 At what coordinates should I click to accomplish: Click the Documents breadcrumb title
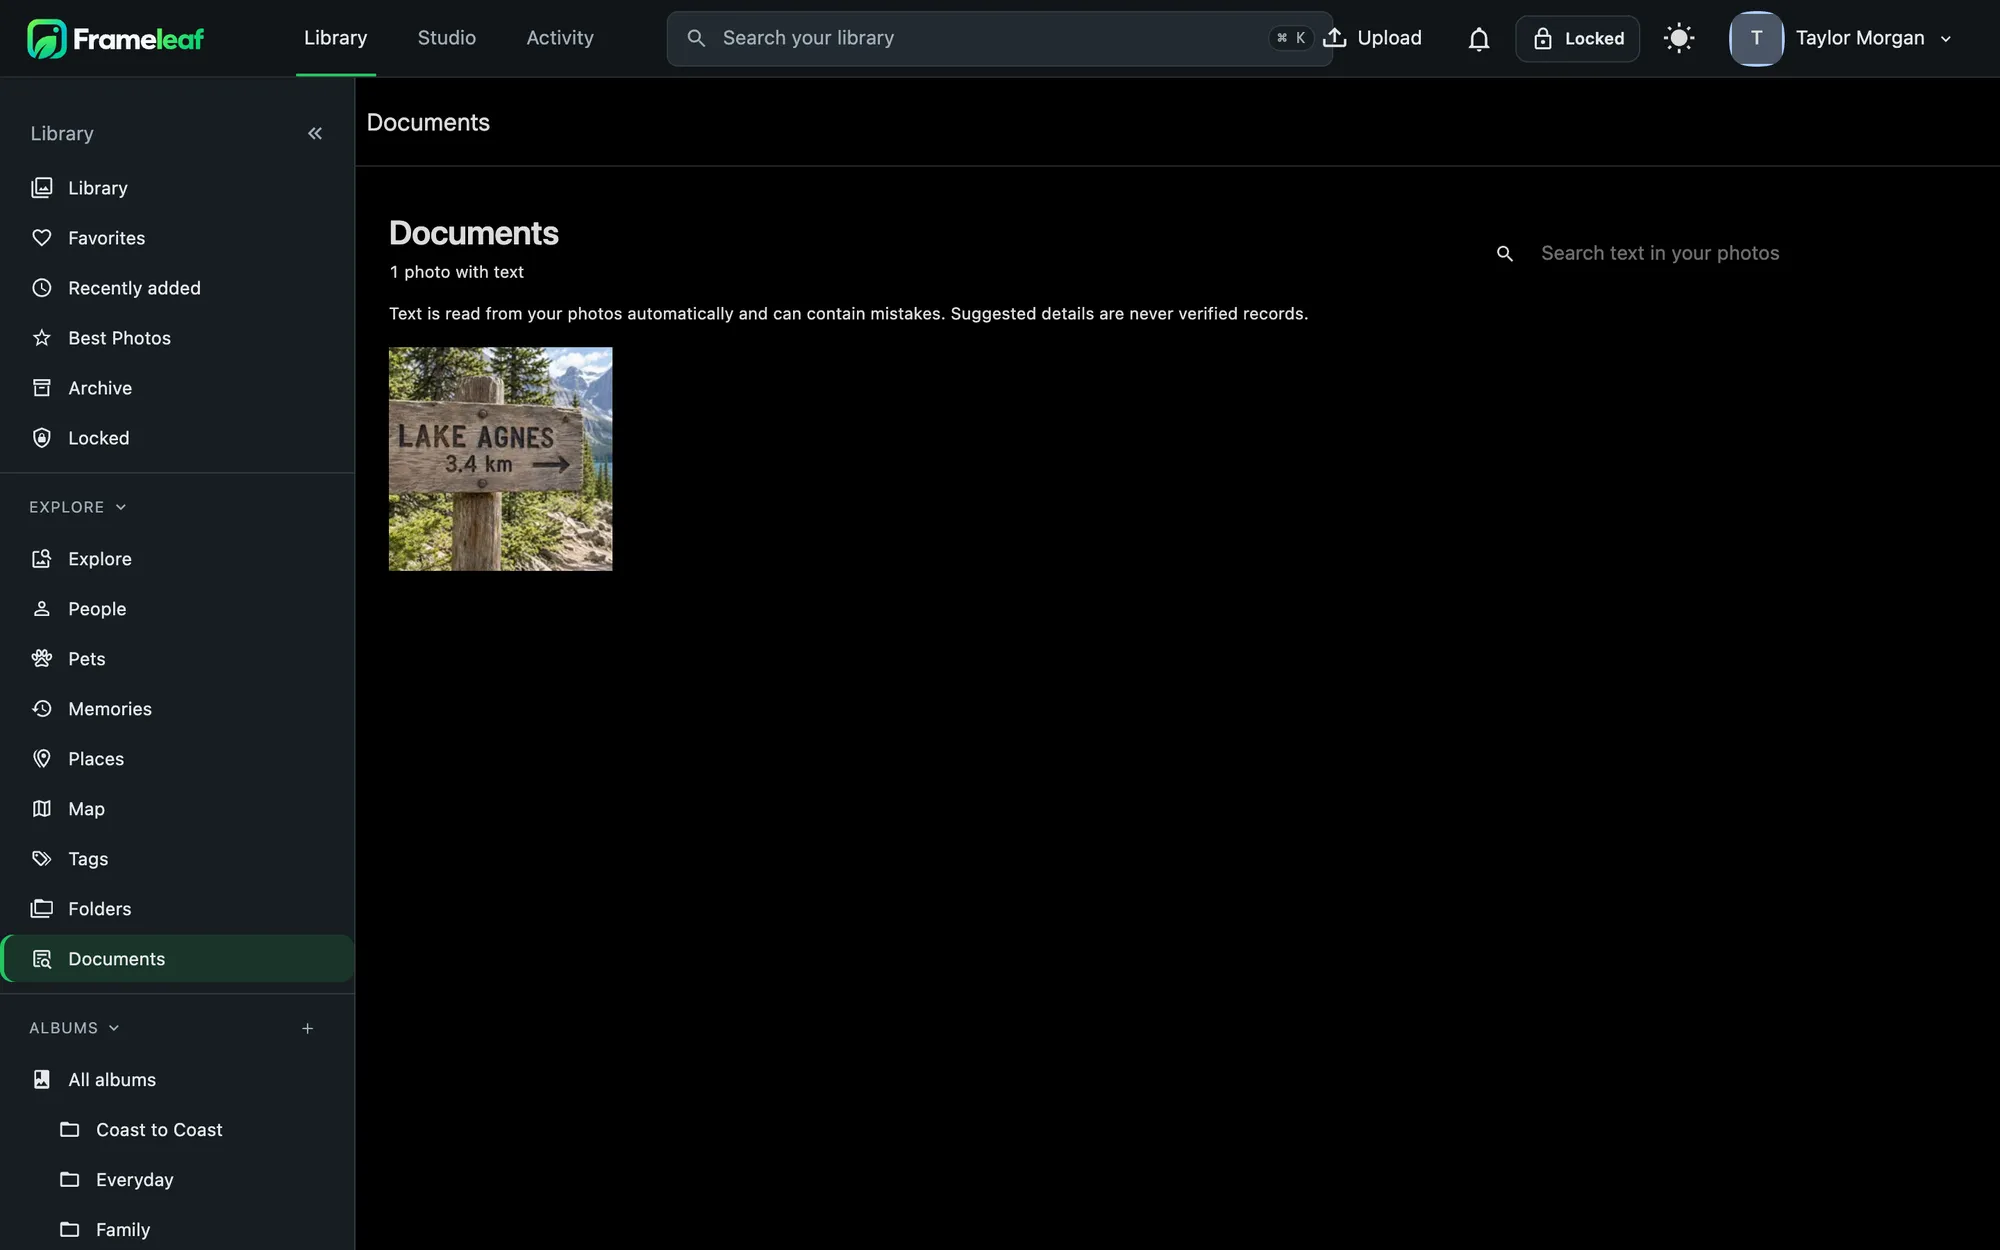pos(428,122)
